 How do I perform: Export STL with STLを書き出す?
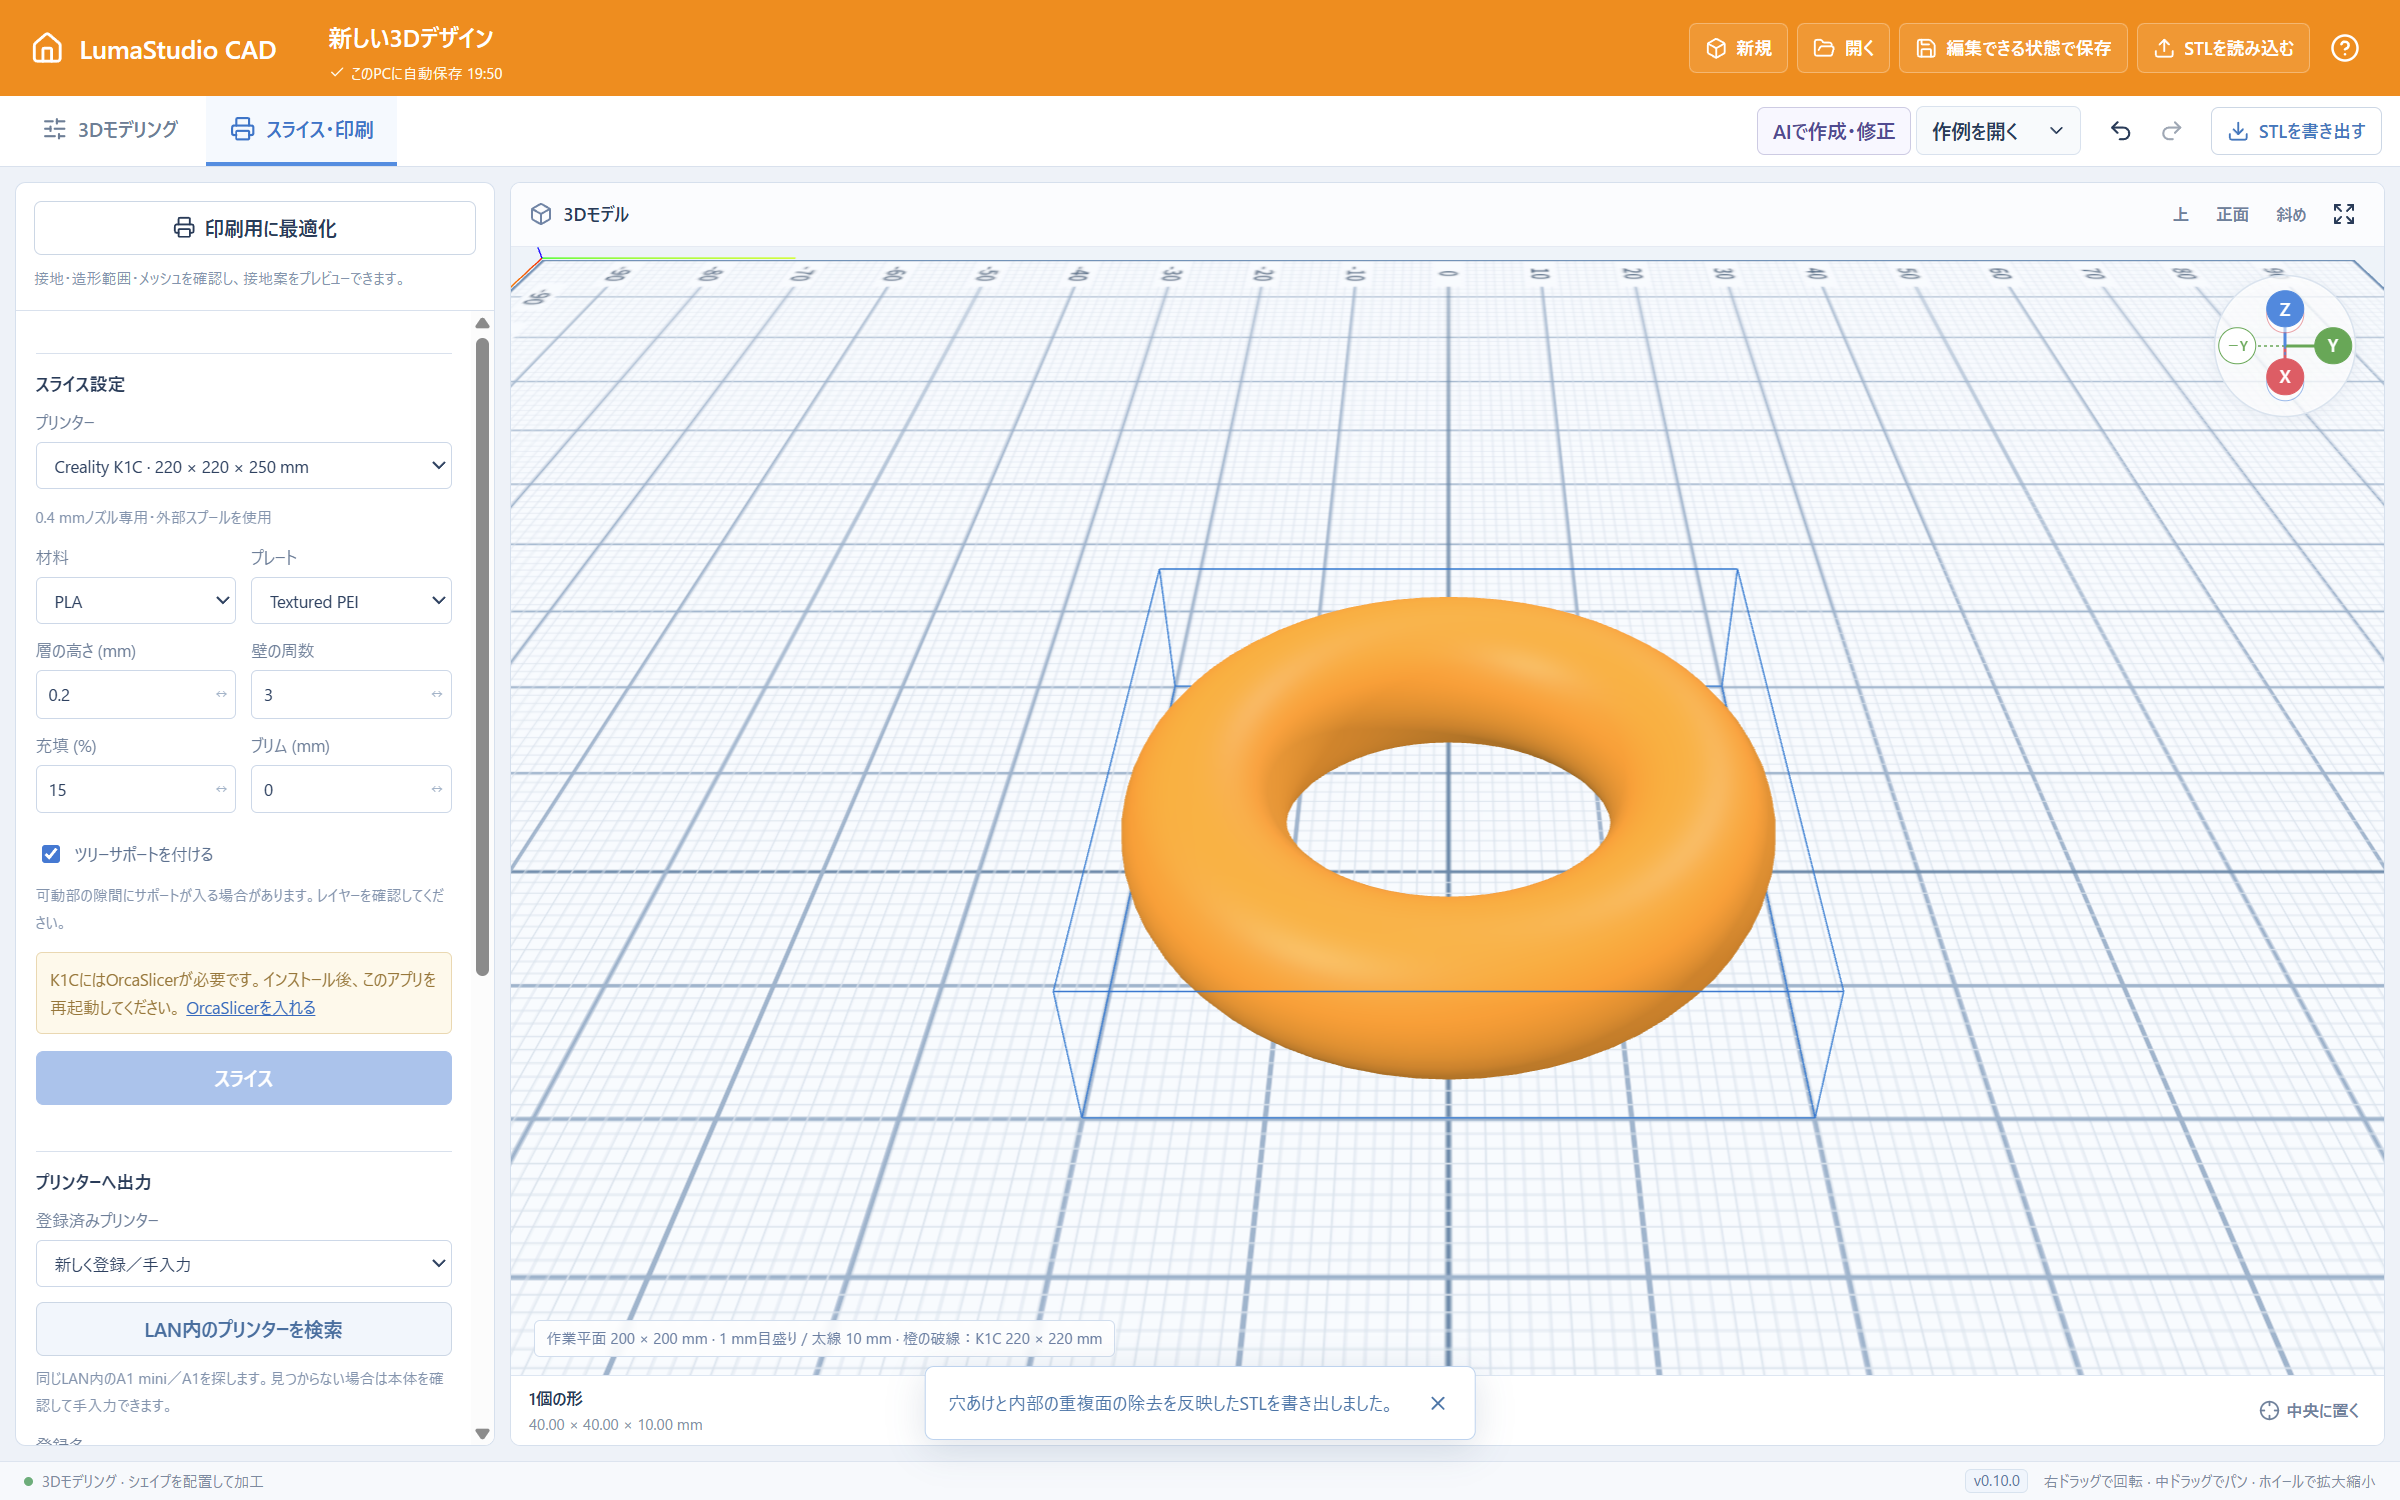point(2296,131)
